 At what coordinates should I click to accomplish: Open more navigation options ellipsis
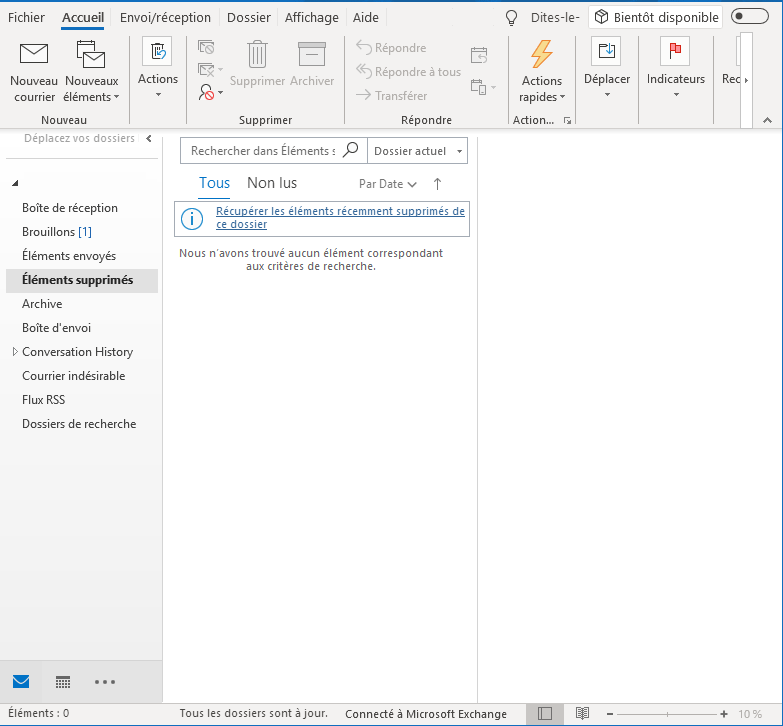click(105, 682)
